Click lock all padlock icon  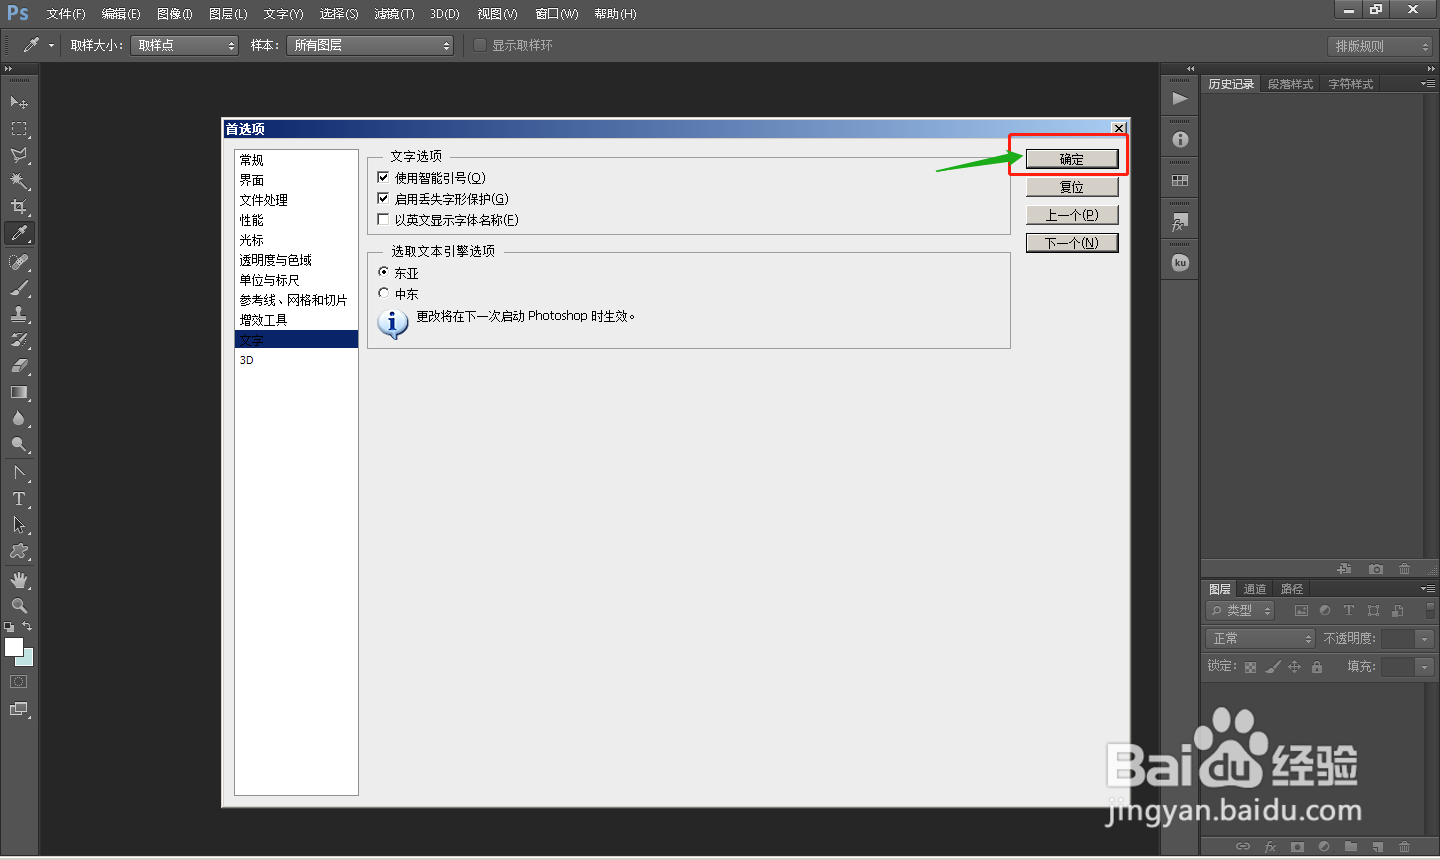1317,667
